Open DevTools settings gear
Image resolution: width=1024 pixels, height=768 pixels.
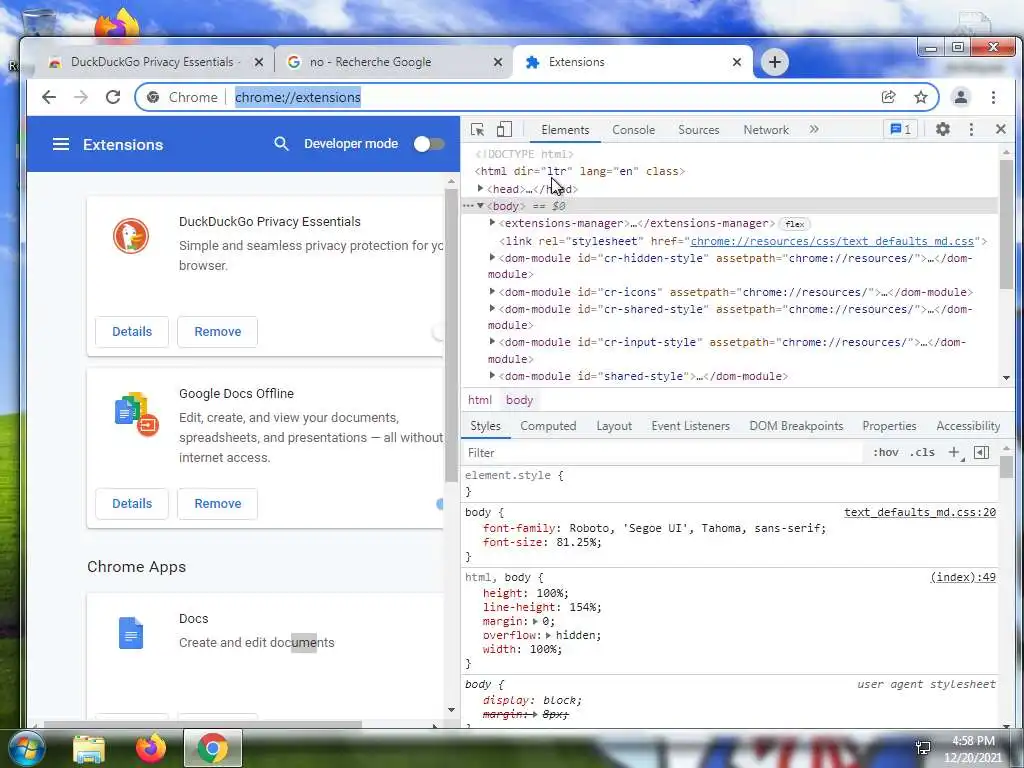pos(942,129)
